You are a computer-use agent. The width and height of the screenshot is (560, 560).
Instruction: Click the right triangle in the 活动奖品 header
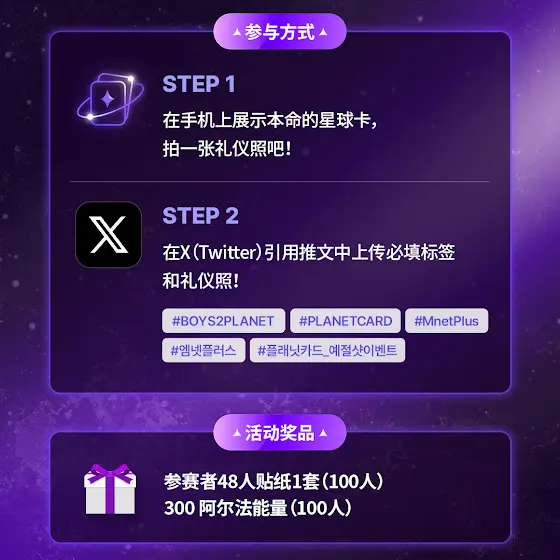(x=323, y=433)
